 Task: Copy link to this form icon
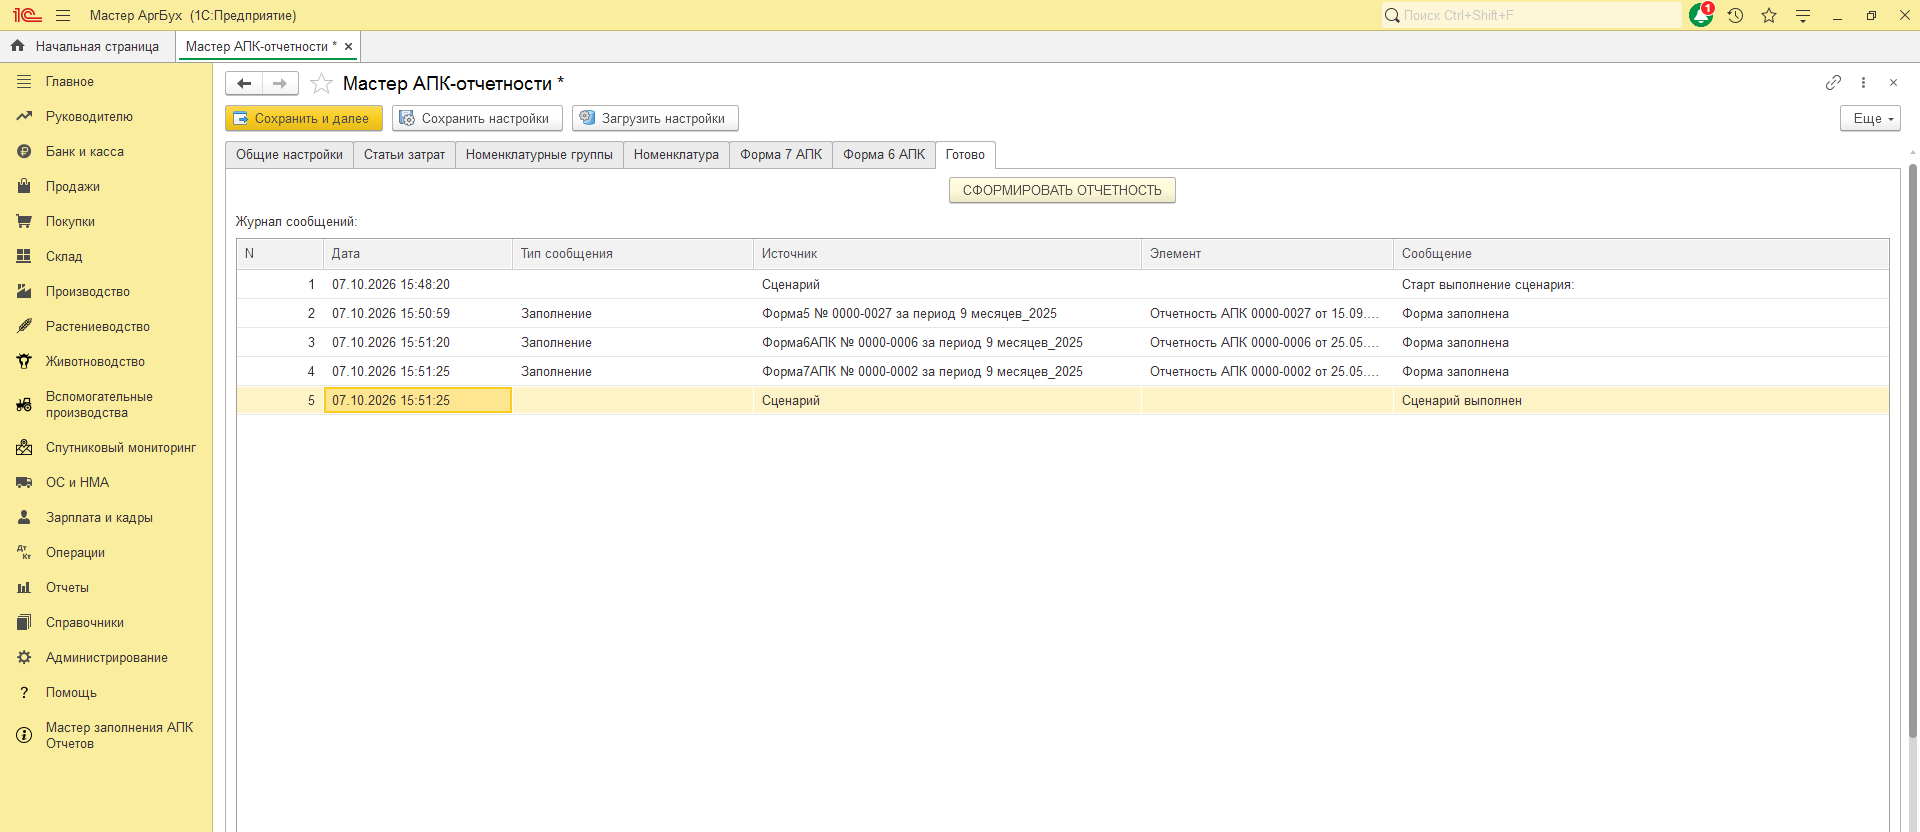(1833, 82)
